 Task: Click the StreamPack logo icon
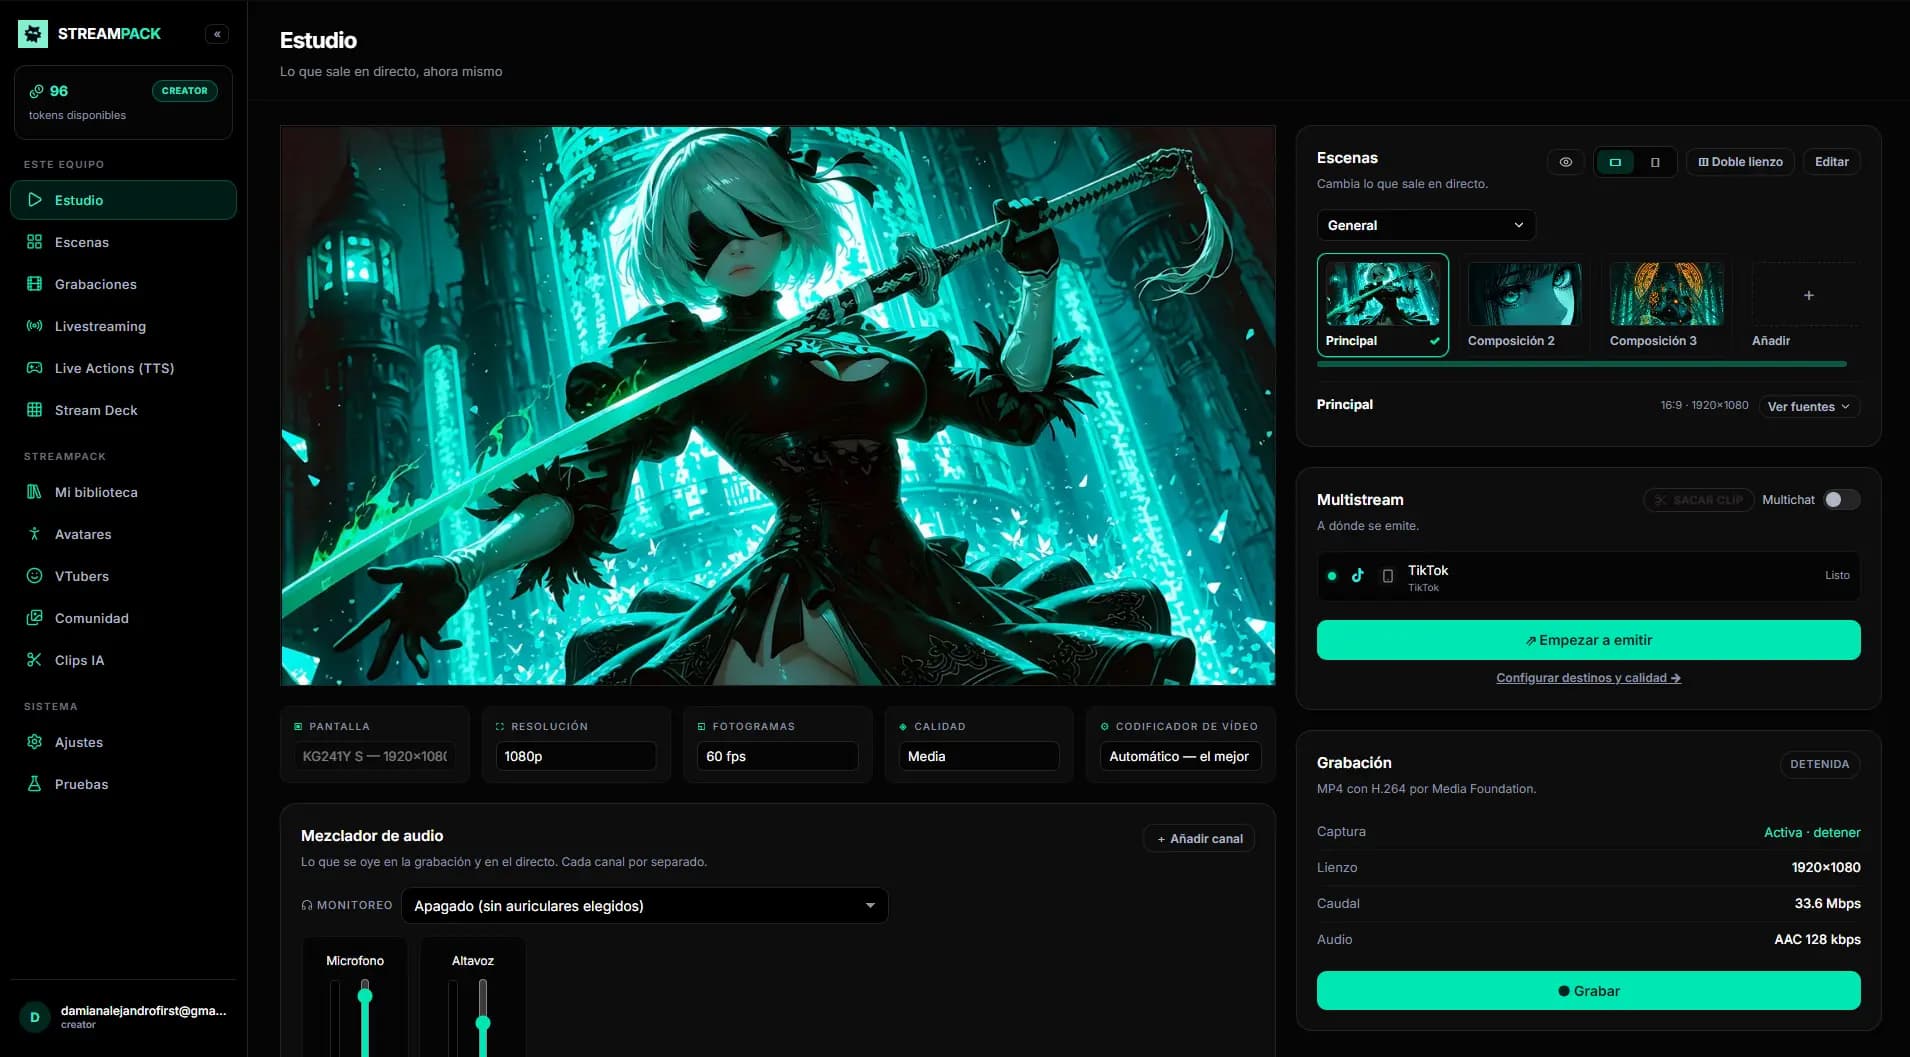click(x=33, y=34)
